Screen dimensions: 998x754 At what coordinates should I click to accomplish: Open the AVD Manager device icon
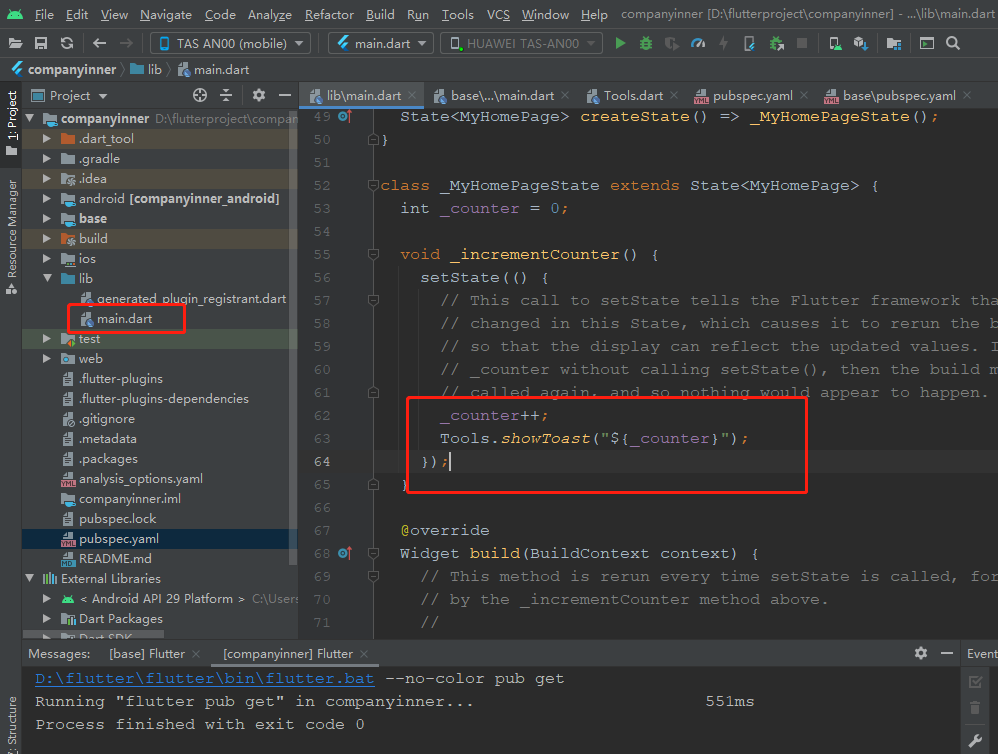(834, 43)
